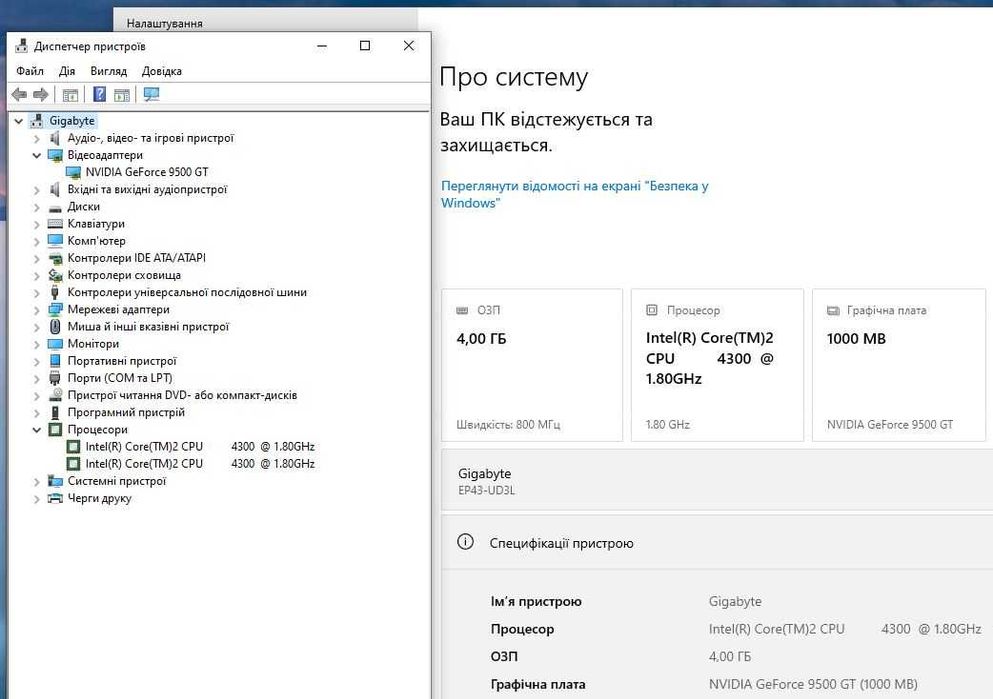The height and width of the screenshot is (699, 993).
Task: Click the Клавіатури keyboard icon
Action: click(x=55, y=224)
